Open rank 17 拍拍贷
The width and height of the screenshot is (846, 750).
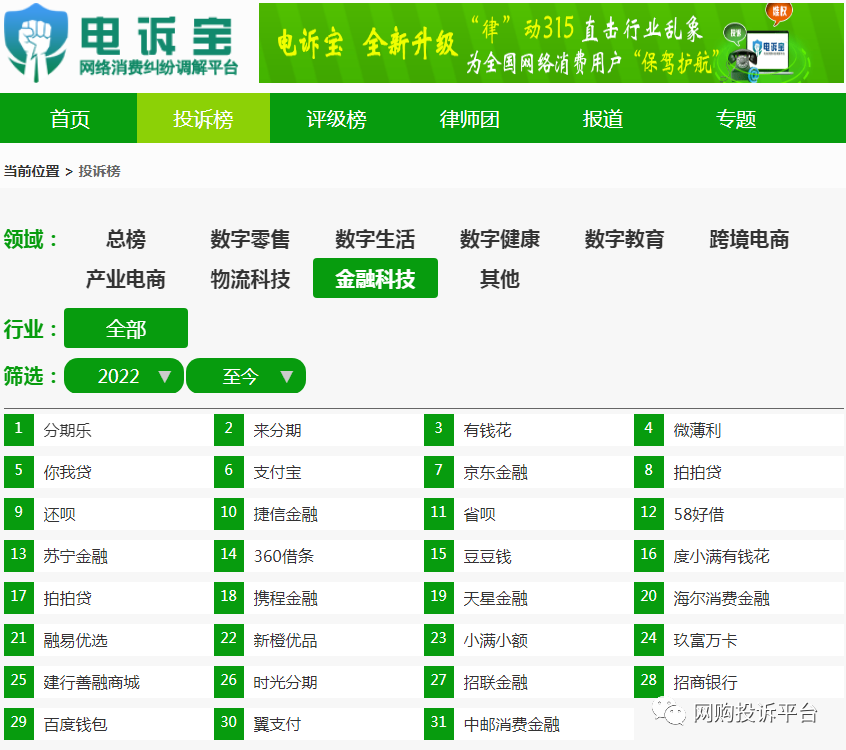pyautogui.click(x=107, y=598)
